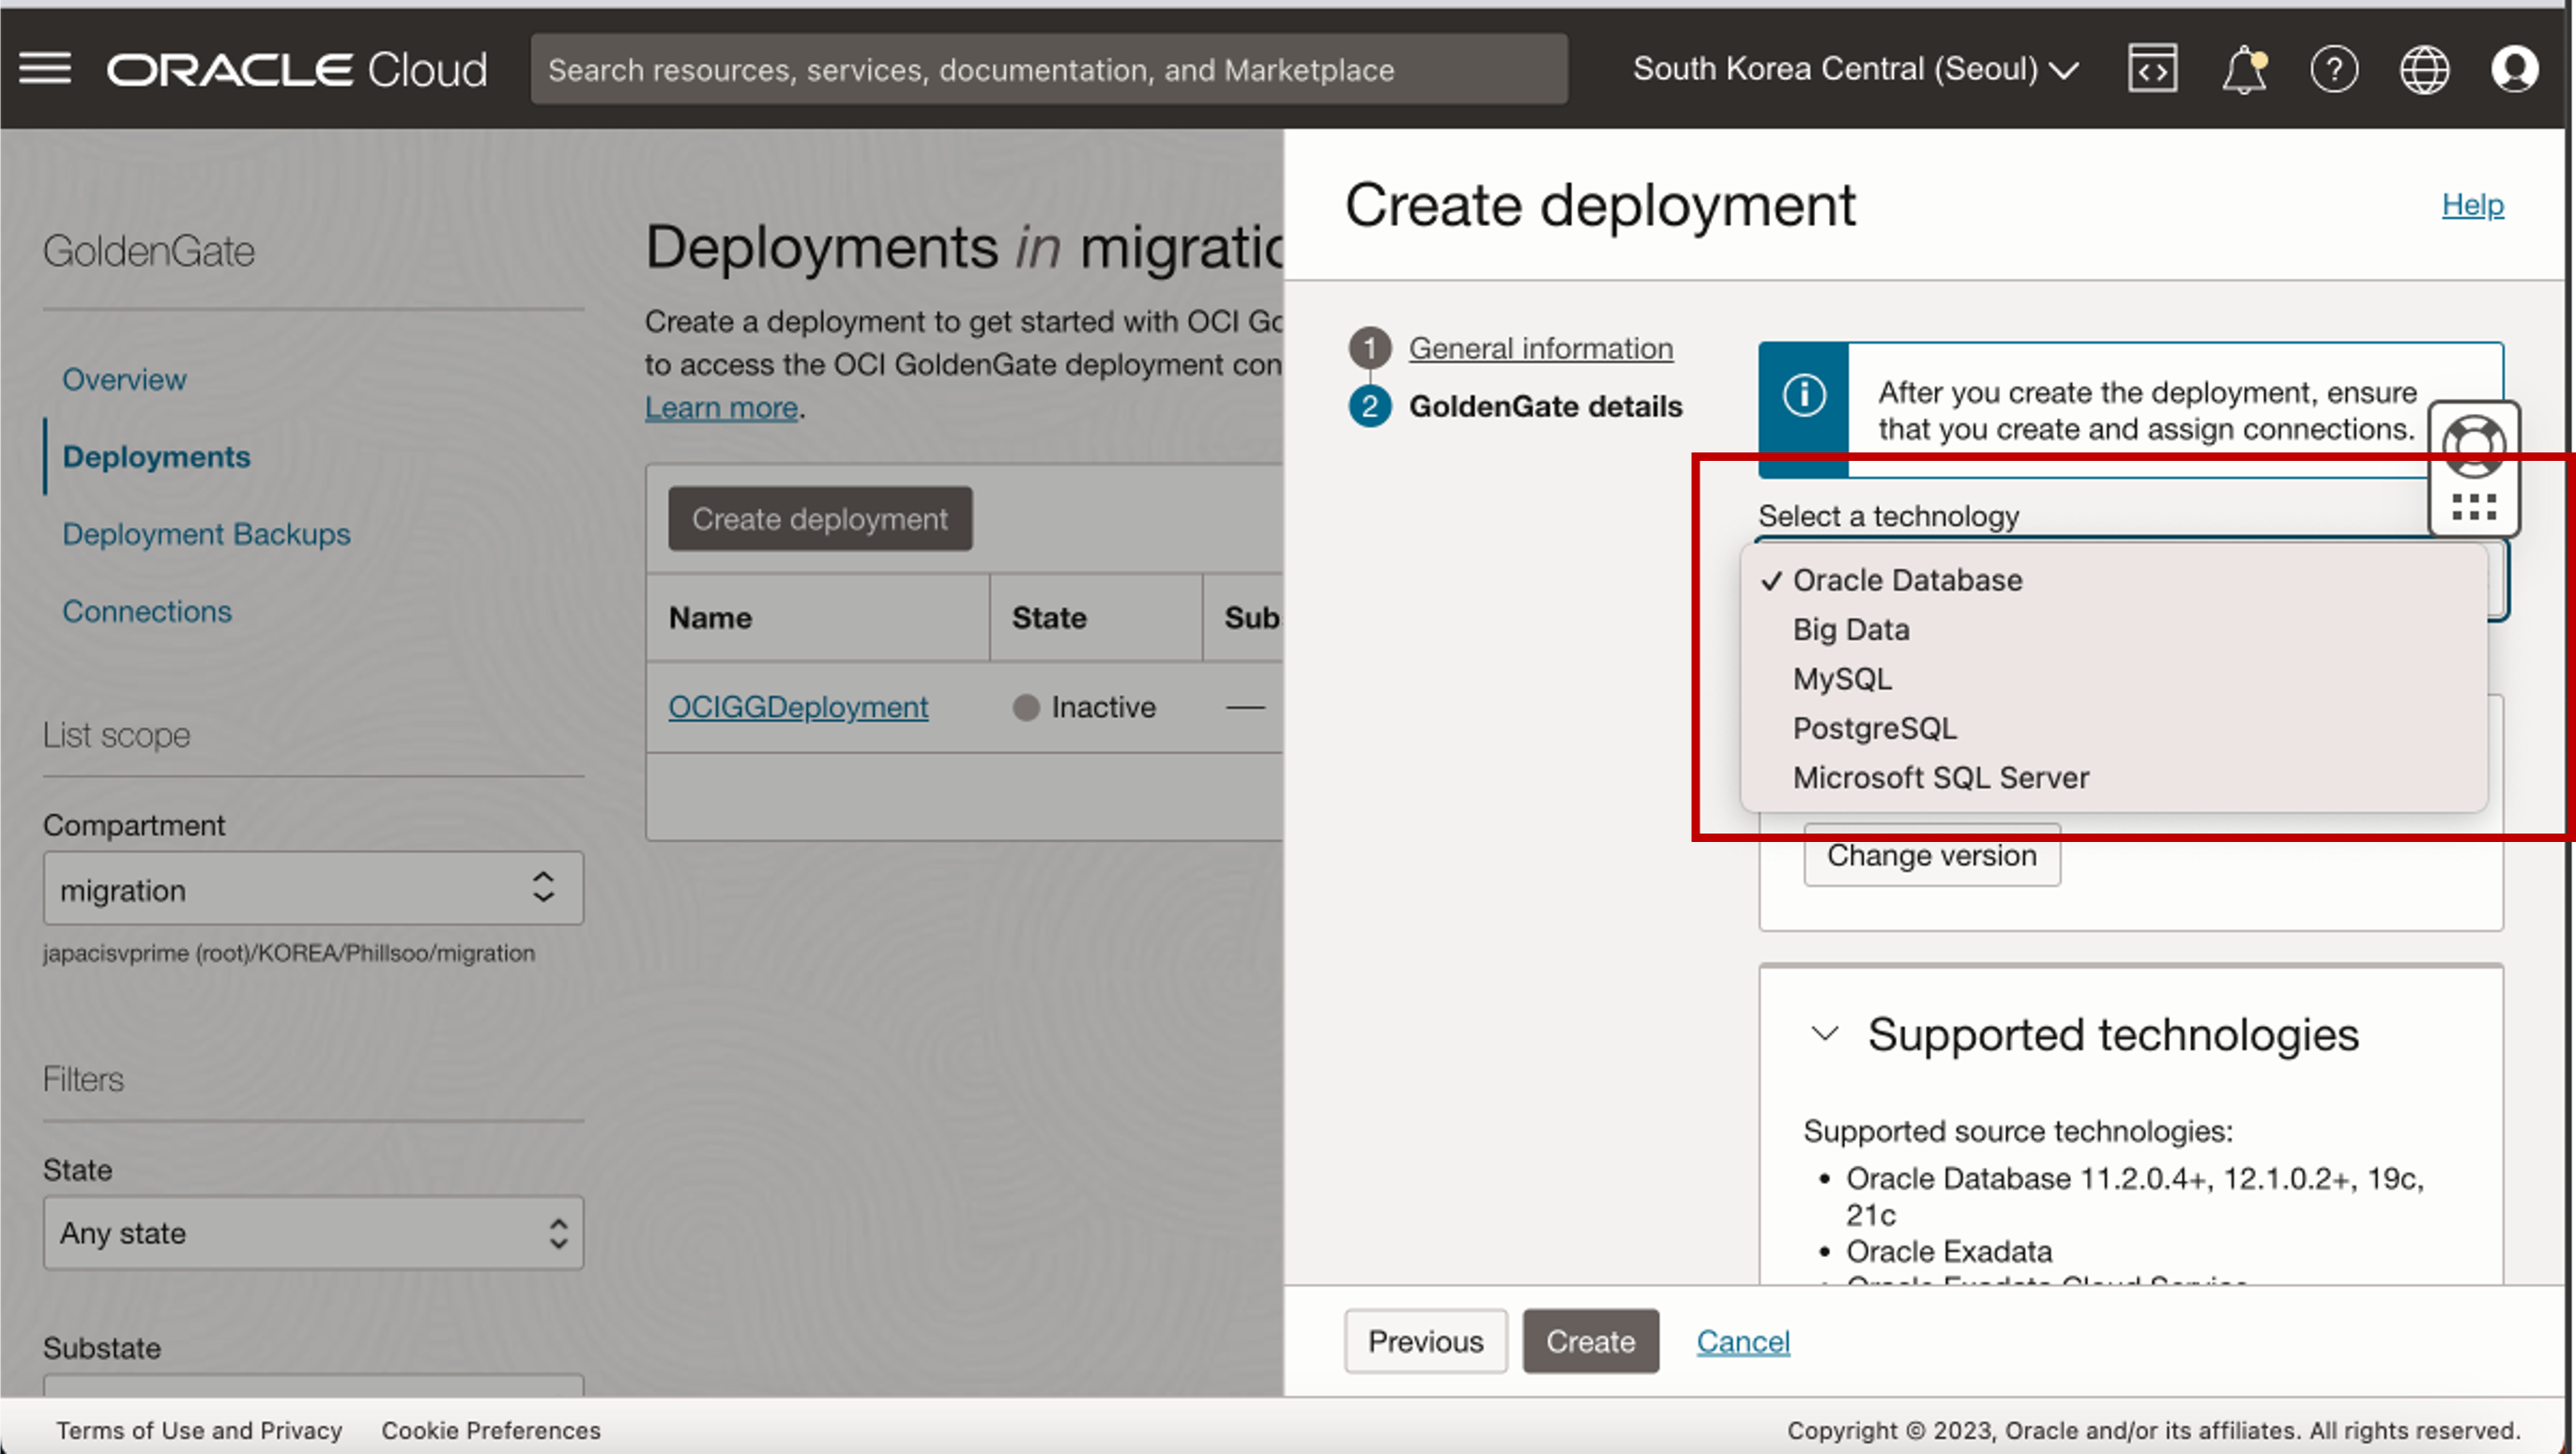The image size is (2576, 1454).
Task: Click the Oracle Cloud logo
Action: (297, 69)
